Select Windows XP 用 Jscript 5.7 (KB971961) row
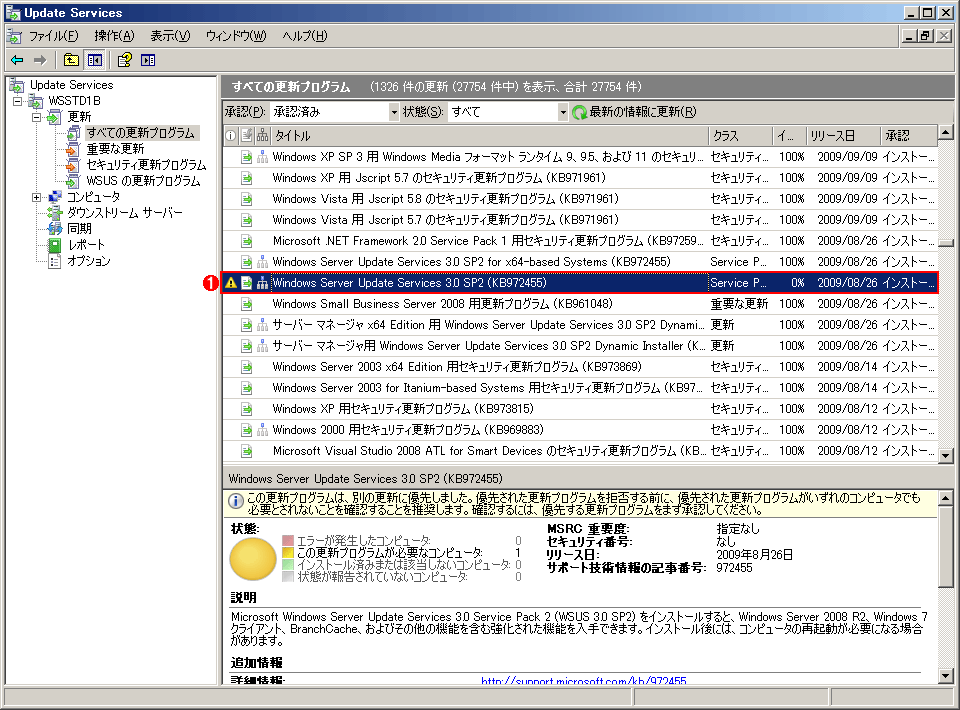The image size is (960, 710). point(580,178)
